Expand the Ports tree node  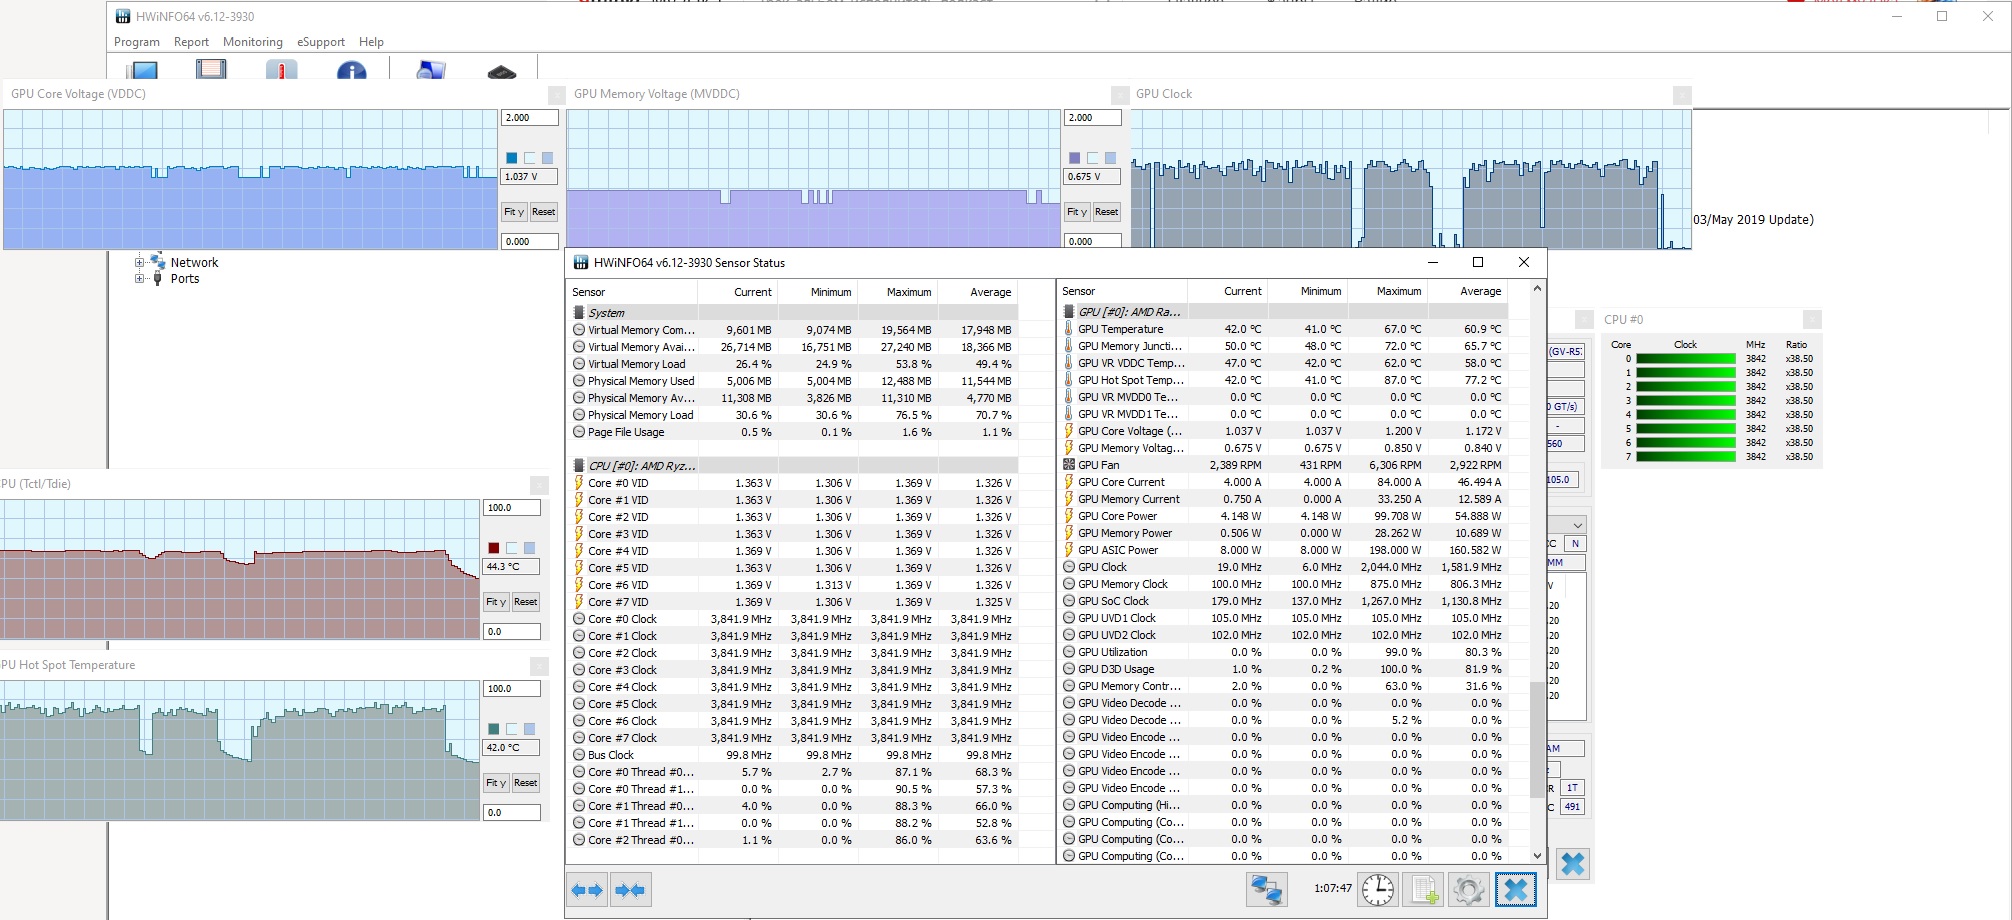140,279
